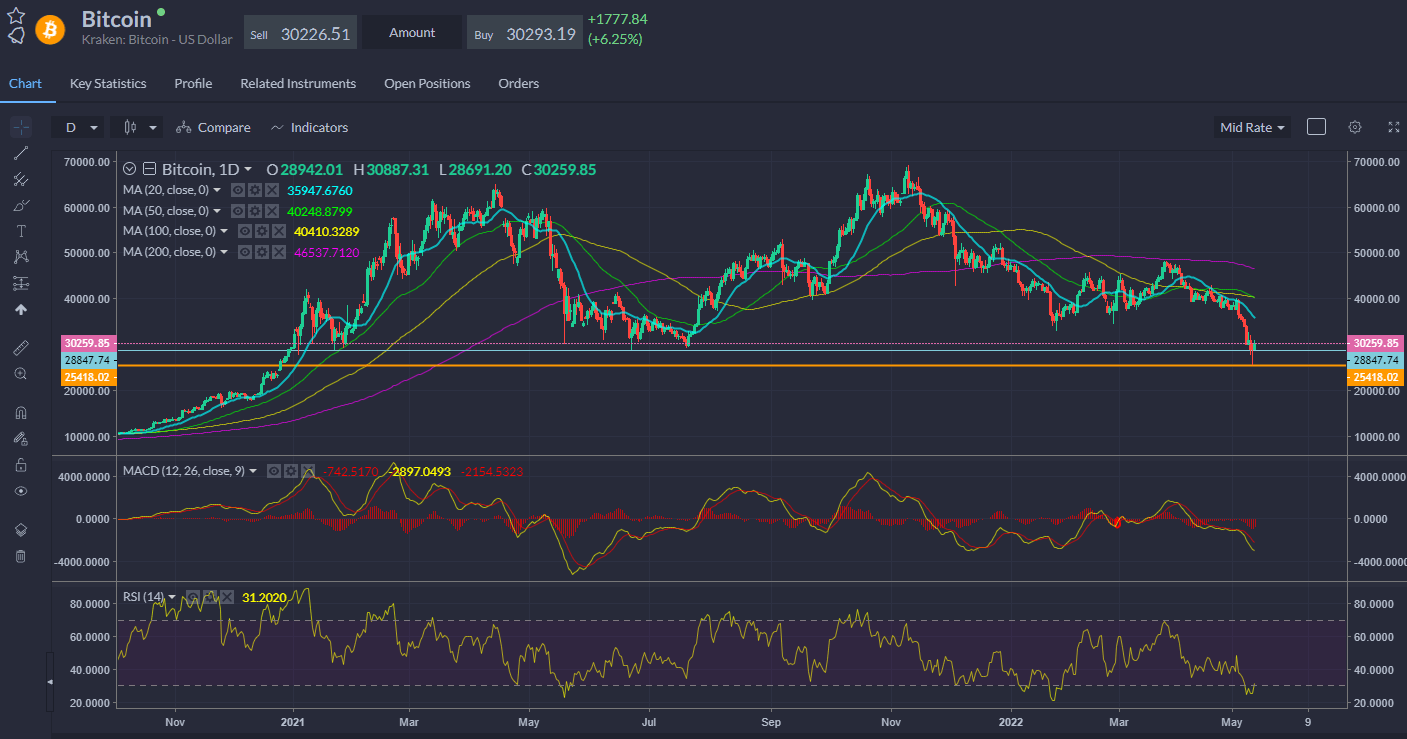Open the Open Positions tab
This screenshot has width=1407, height=739.
tap(427, 84)
